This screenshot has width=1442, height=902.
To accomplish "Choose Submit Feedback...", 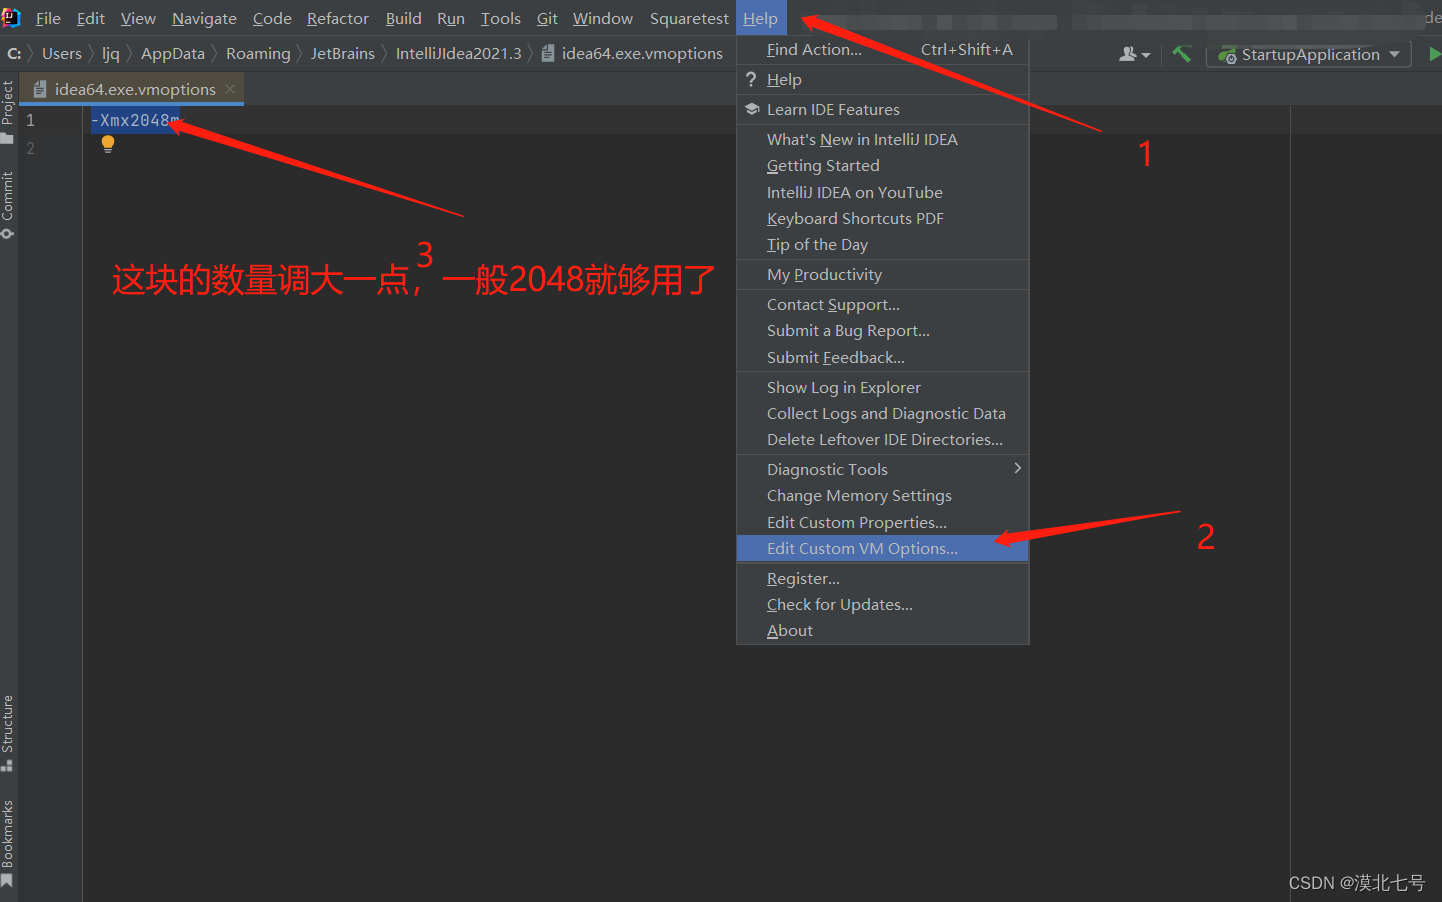I will tap(883, 357).
